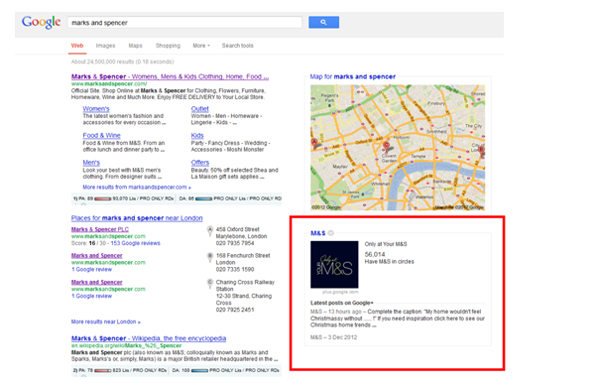Click the 1 Google review link under Charing Cross listing
The height and width of the screenshot is (385, 600).
91,296
